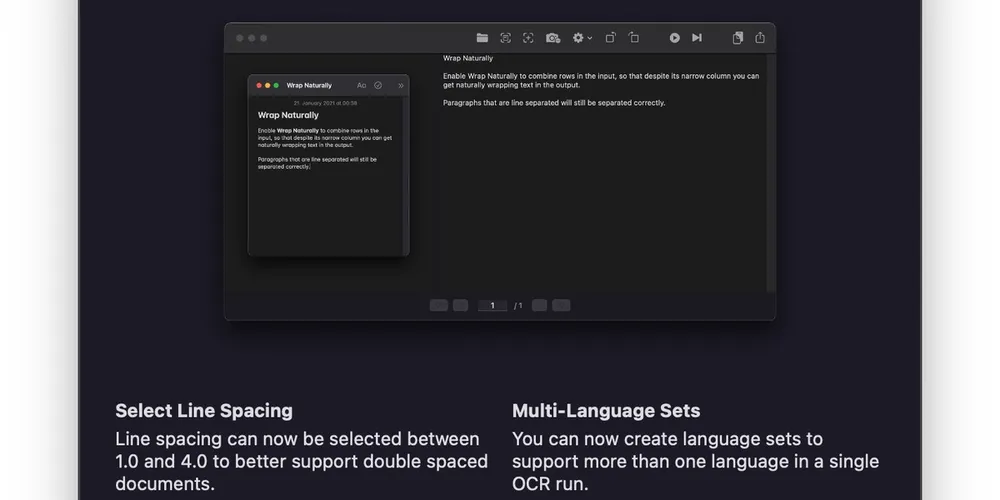Click the Aa format icon in Notes window
The height and width of the screenshot is (500, 1000).
(x=362, y=85)
